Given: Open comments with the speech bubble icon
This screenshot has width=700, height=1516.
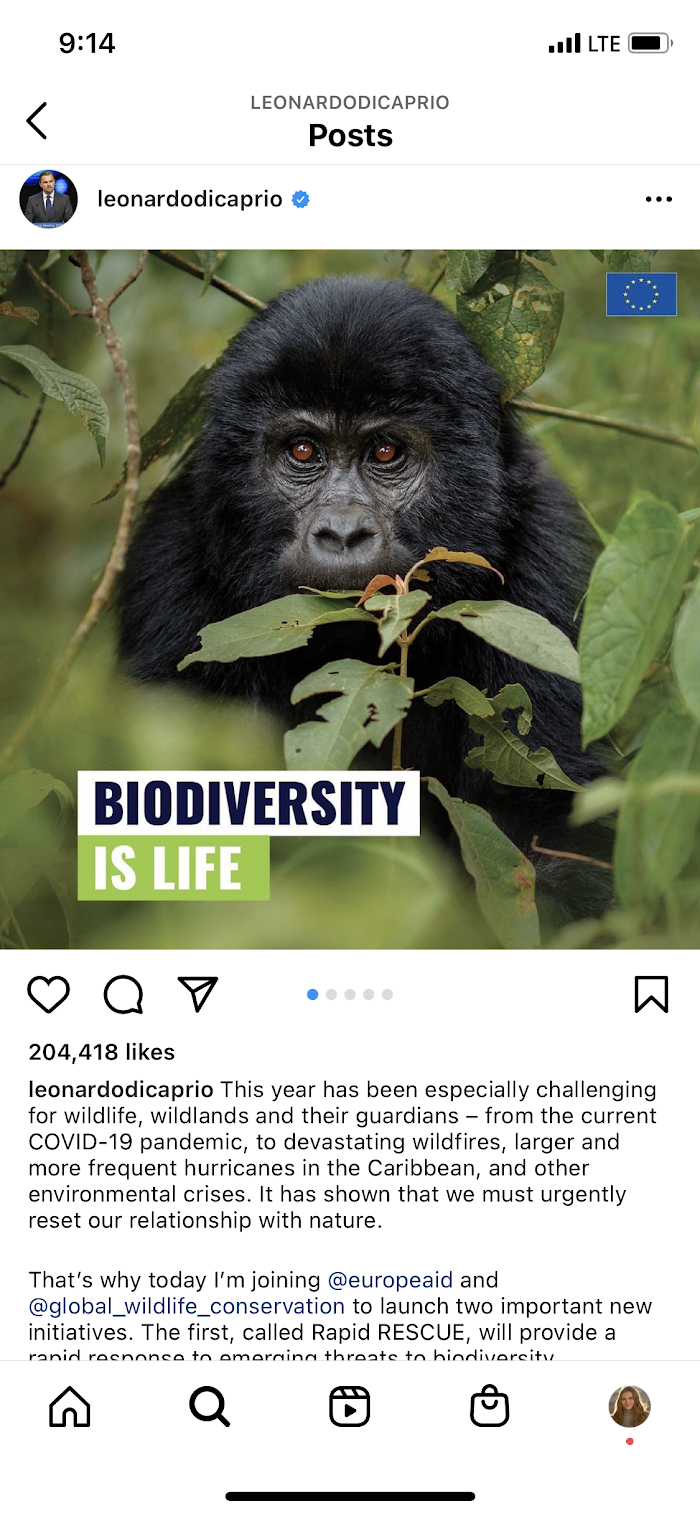Looking at the screenshot, I should pyautogui.click(x=123, y=994).
